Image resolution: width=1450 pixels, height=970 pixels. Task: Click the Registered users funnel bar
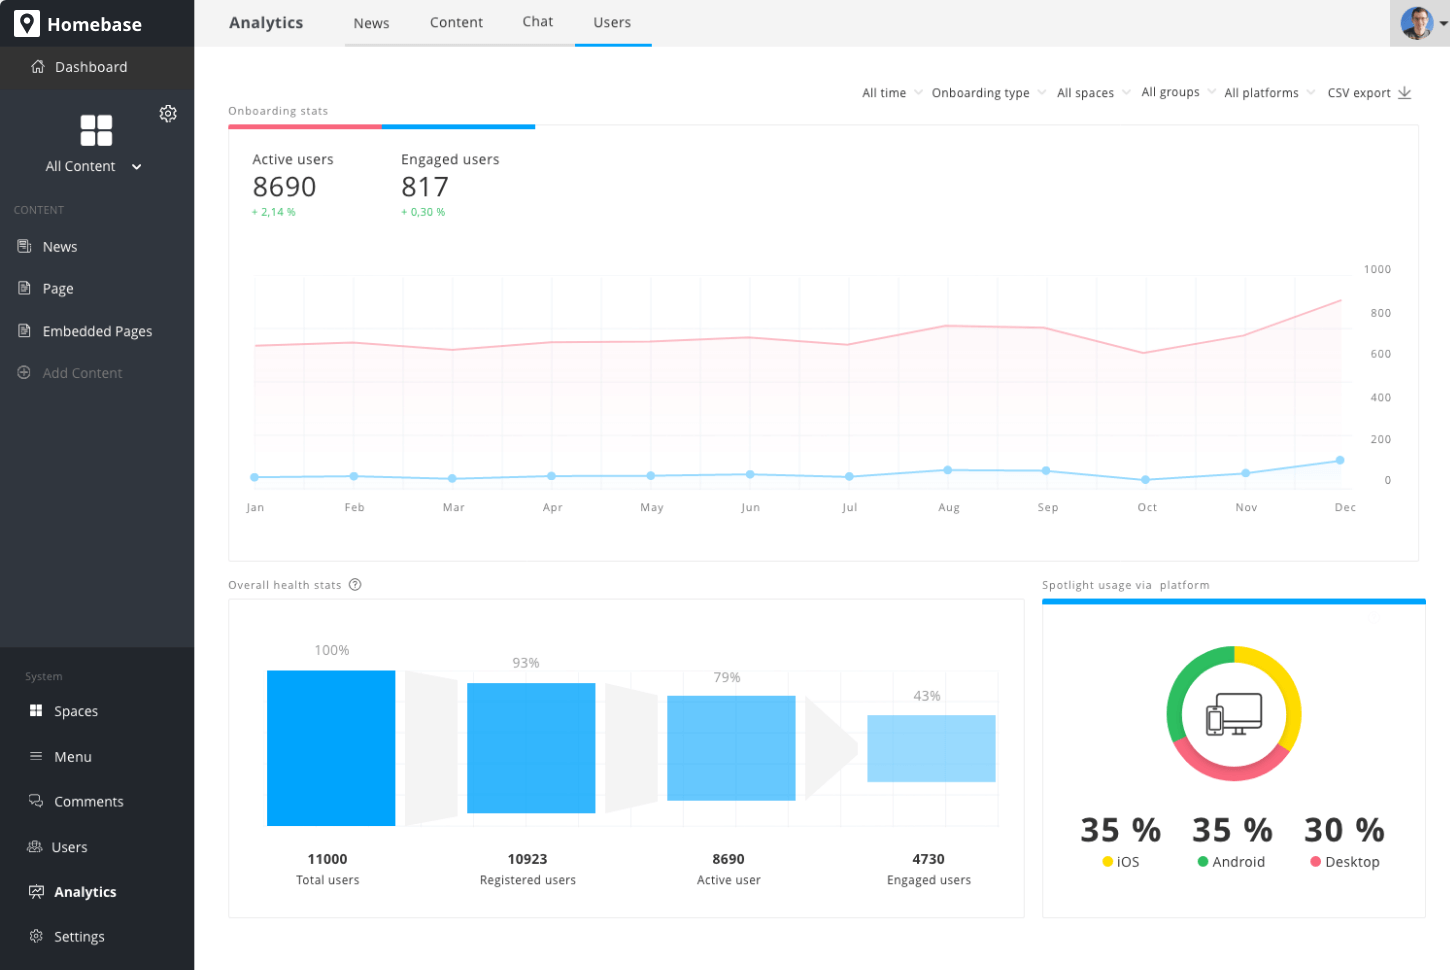point(531,748)
